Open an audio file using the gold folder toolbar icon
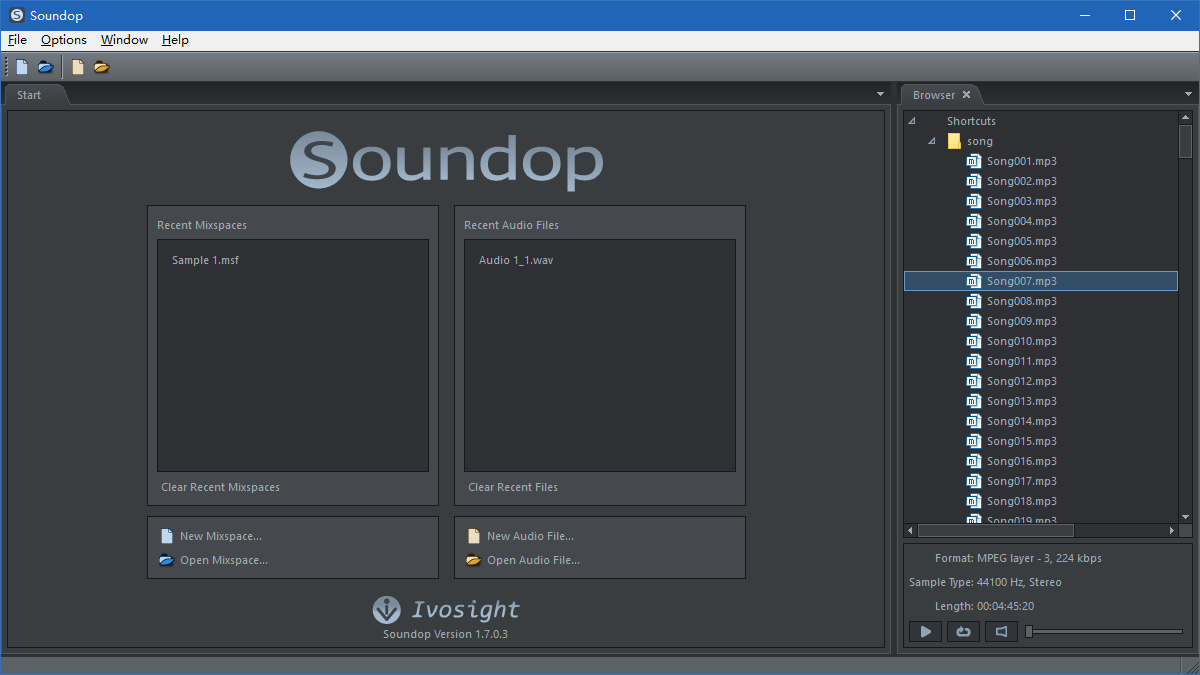The height and width of the screenshot is (675, 1200). click(x=101, y=66)
